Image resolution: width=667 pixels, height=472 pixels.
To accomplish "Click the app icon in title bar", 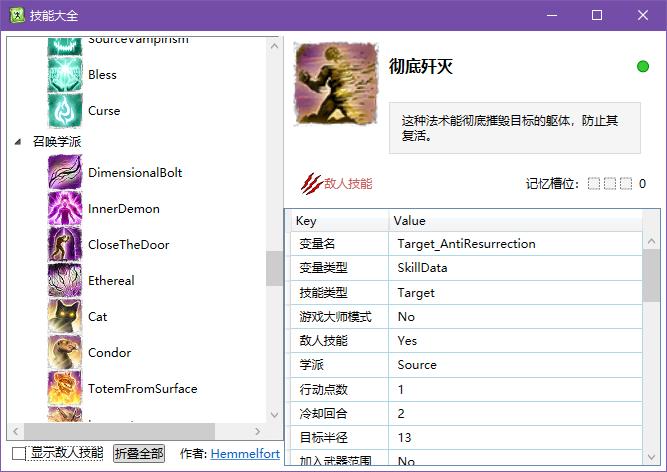I will [x=17, y=15].
